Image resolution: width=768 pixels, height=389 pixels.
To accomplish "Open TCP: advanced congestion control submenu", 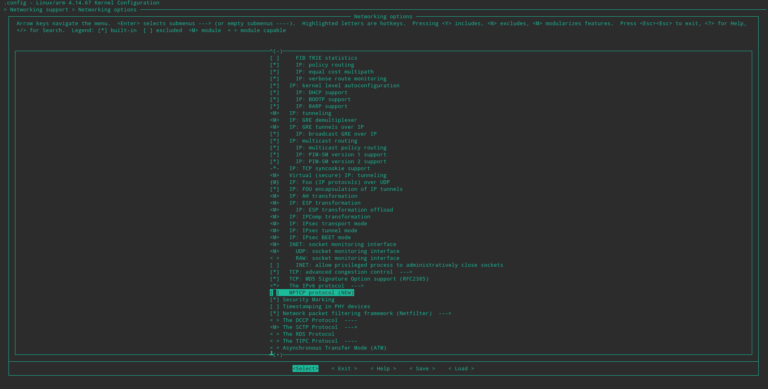I will [x=341, y=271].
